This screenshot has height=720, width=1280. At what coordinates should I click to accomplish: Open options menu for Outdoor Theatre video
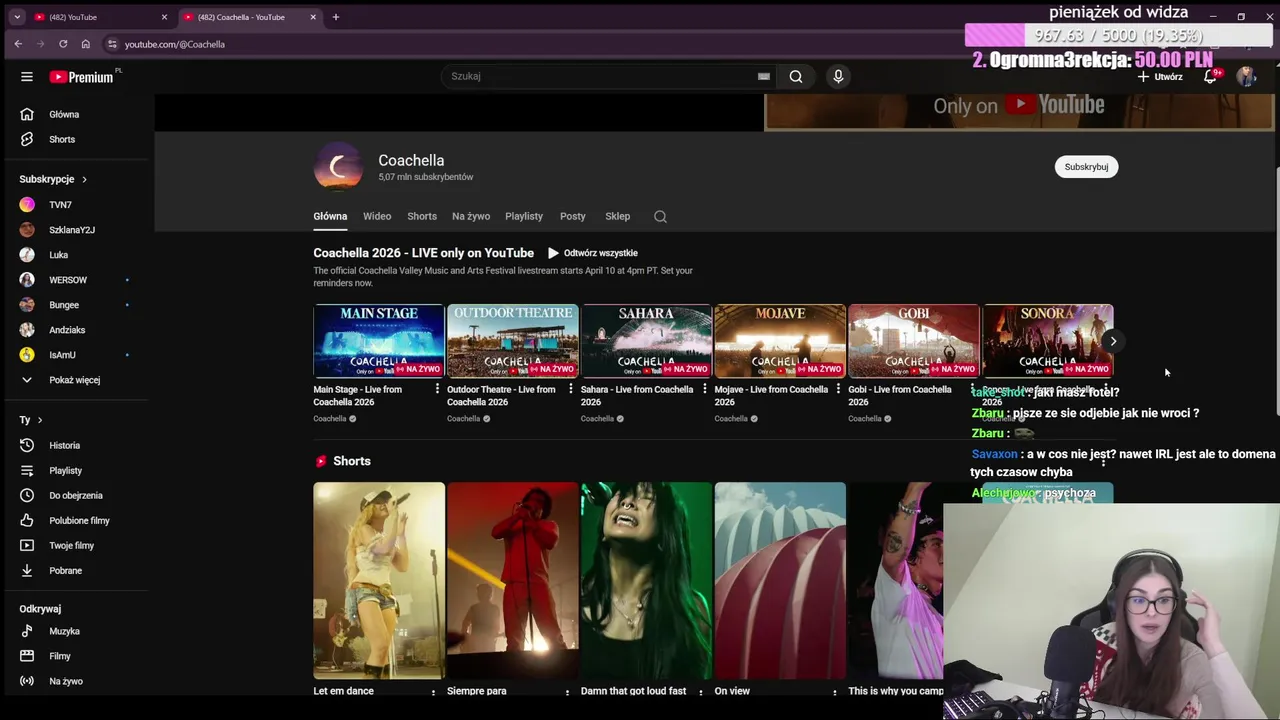[571, 389]
